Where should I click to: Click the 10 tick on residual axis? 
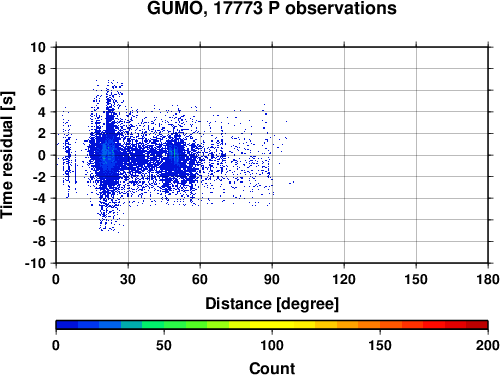pyautogui.click(x=38, y=47)
